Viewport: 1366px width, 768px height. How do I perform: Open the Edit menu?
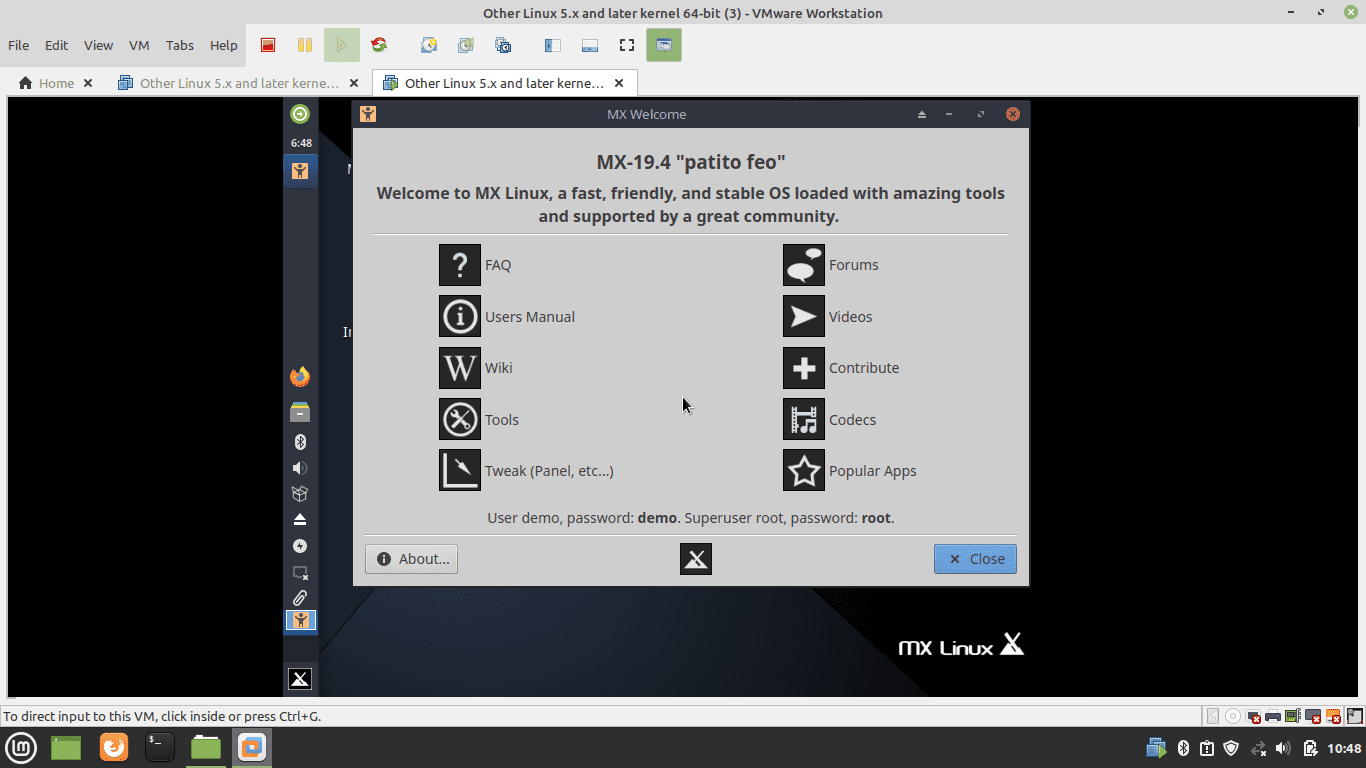(56, 45)
